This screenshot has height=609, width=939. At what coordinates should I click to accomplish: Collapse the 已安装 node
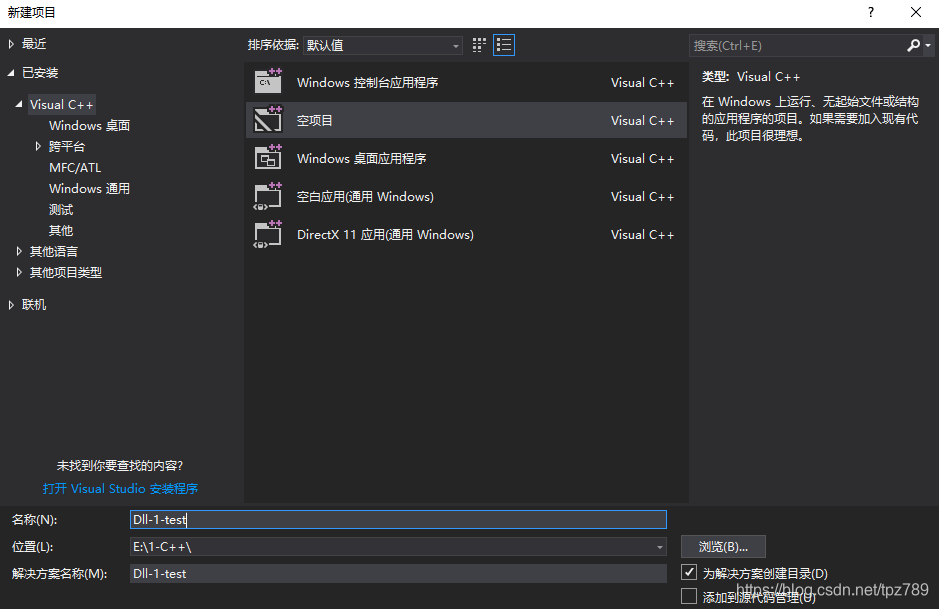click(11, 72)
